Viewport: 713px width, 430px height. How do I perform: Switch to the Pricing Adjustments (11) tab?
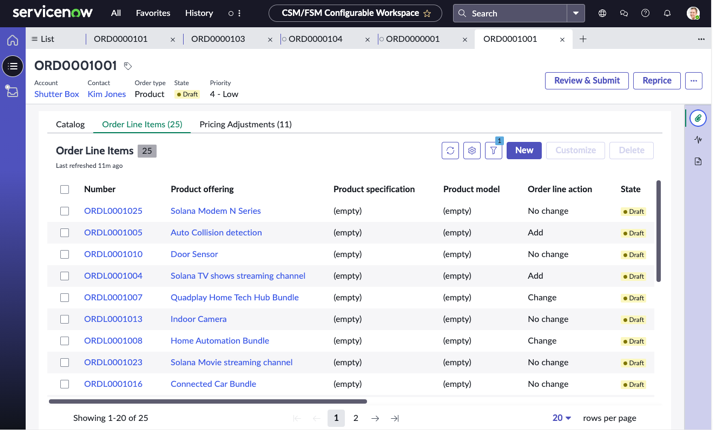tap(246, 125)
